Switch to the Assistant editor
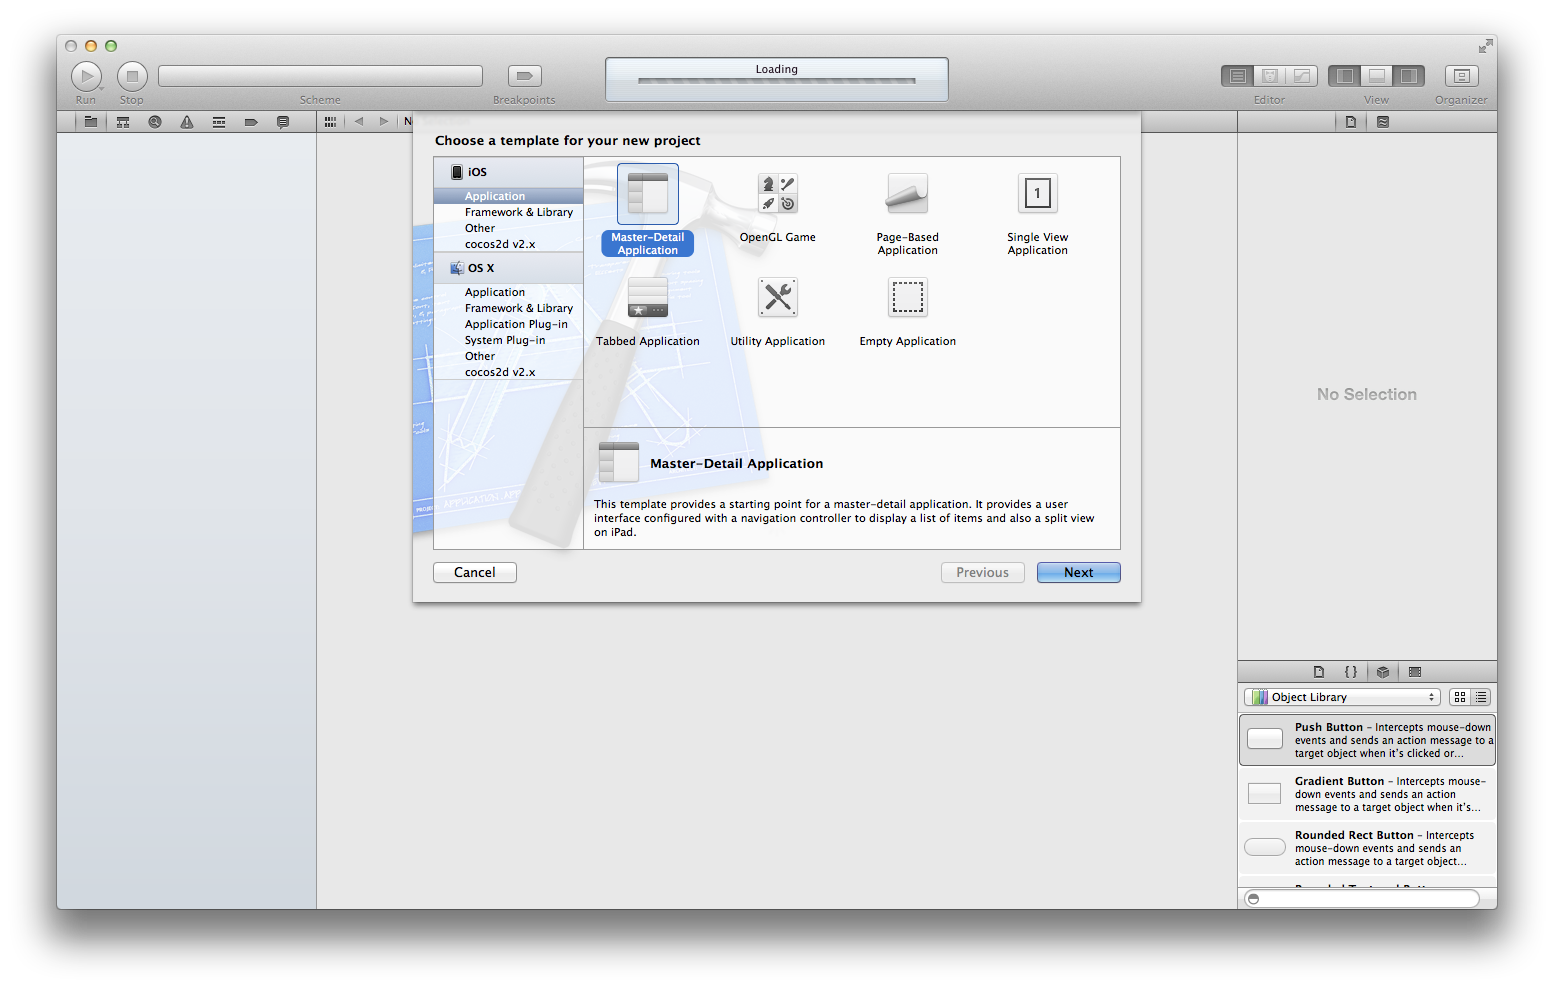Image resolution: width=1554 pixels, height=988 pixels. [1270, 76]
